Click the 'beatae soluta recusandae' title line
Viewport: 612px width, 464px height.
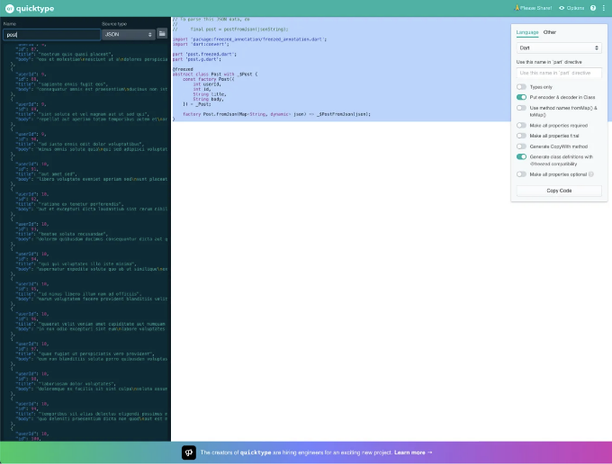tap(62, 234)
